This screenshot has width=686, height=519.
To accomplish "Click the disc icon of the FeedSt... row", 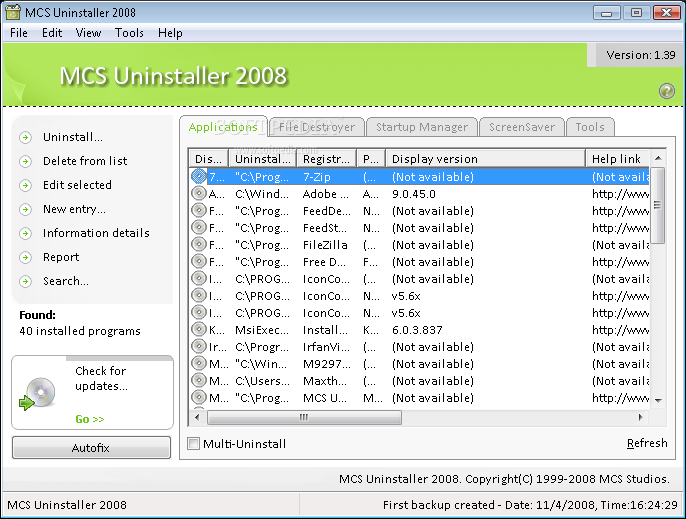I will (x=199, y=228).
